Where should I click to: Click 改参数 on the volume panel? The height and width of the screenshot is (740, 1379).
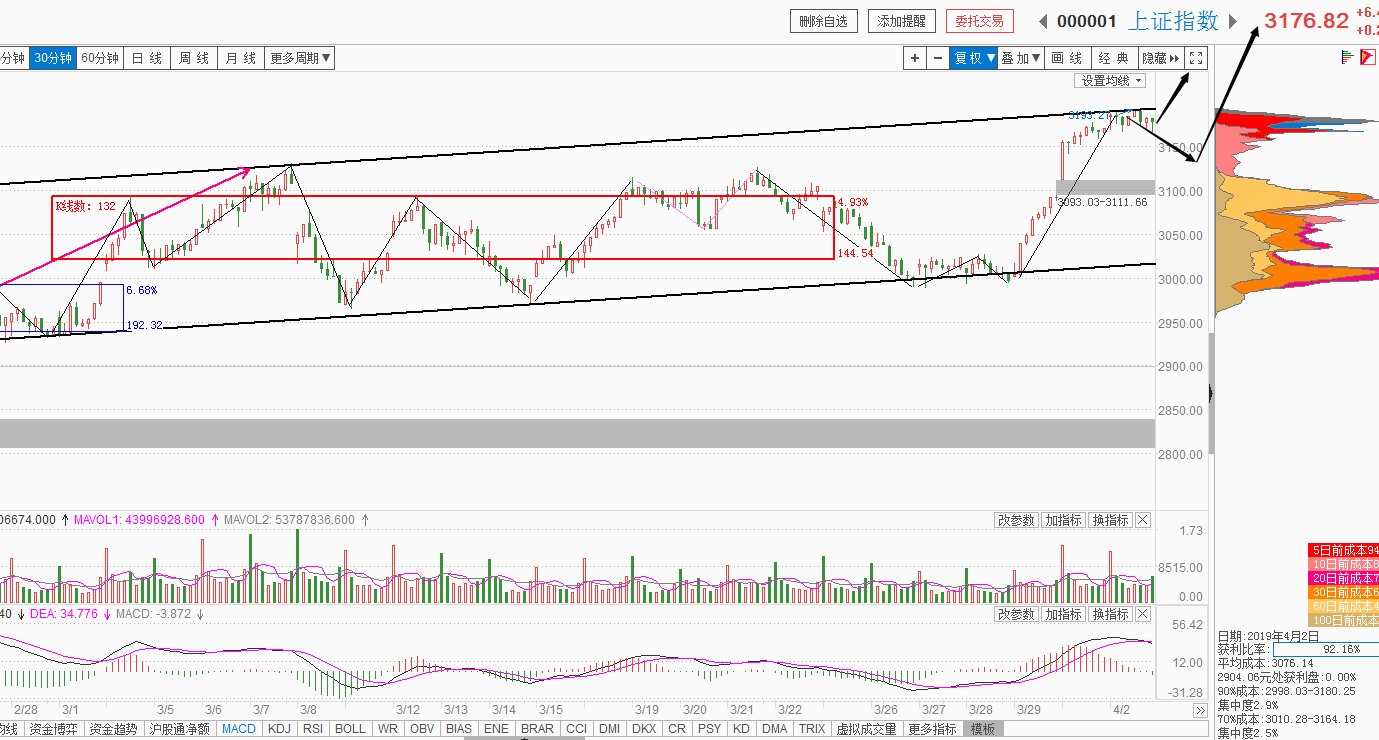pos(1016,520)
